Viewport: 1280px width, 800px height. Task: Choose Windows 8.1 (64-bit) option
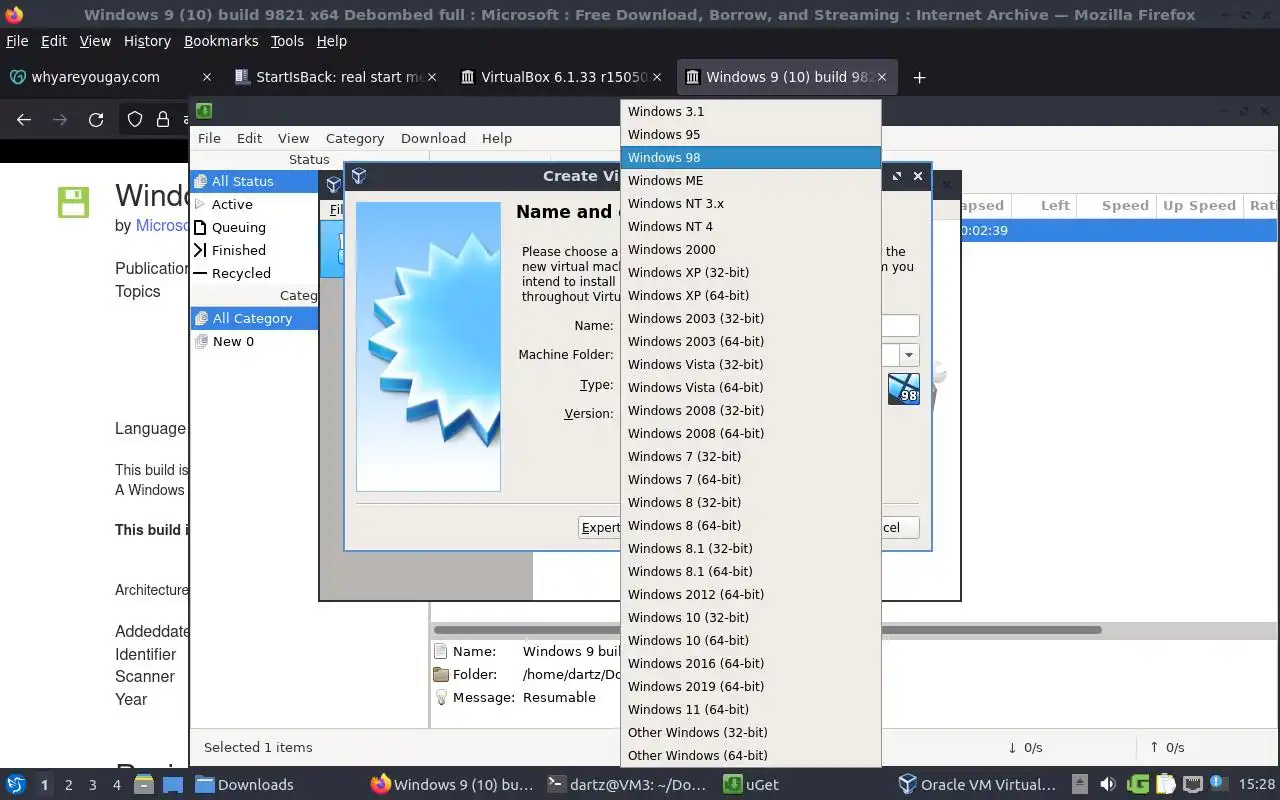tap(750, 571)
